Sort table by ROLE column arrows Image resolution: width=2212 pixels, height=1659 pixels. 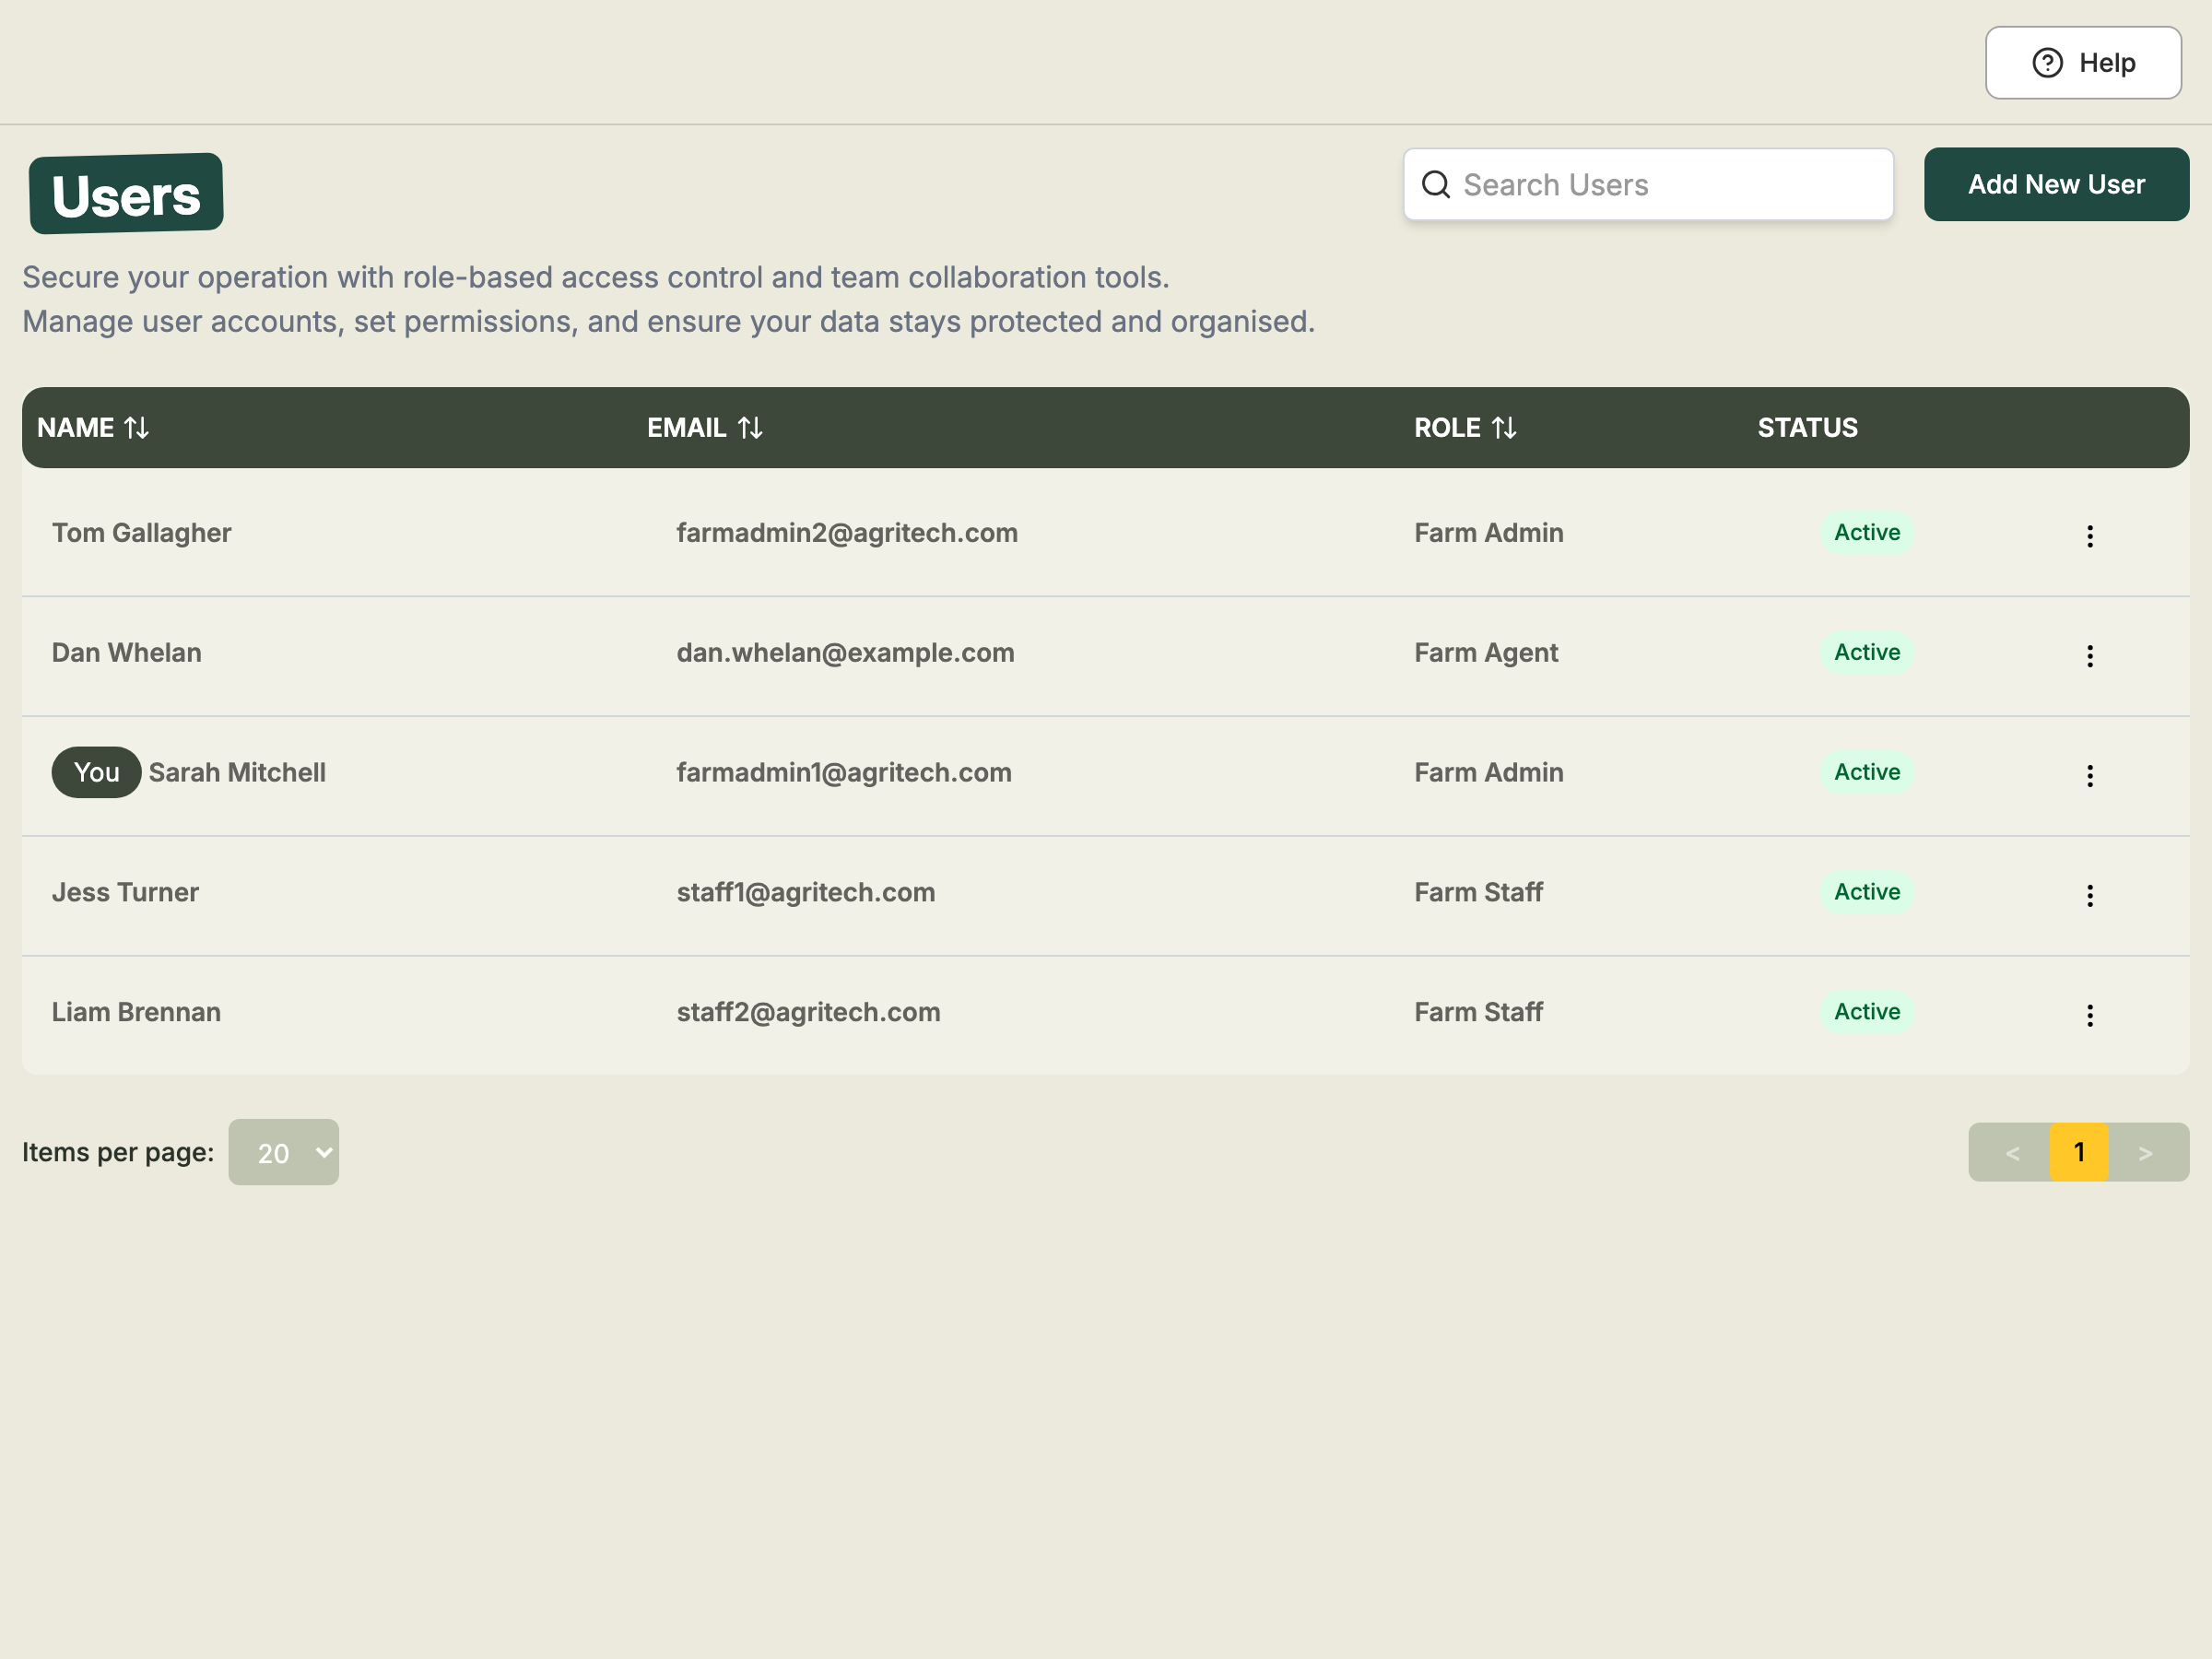(1504, 428)
